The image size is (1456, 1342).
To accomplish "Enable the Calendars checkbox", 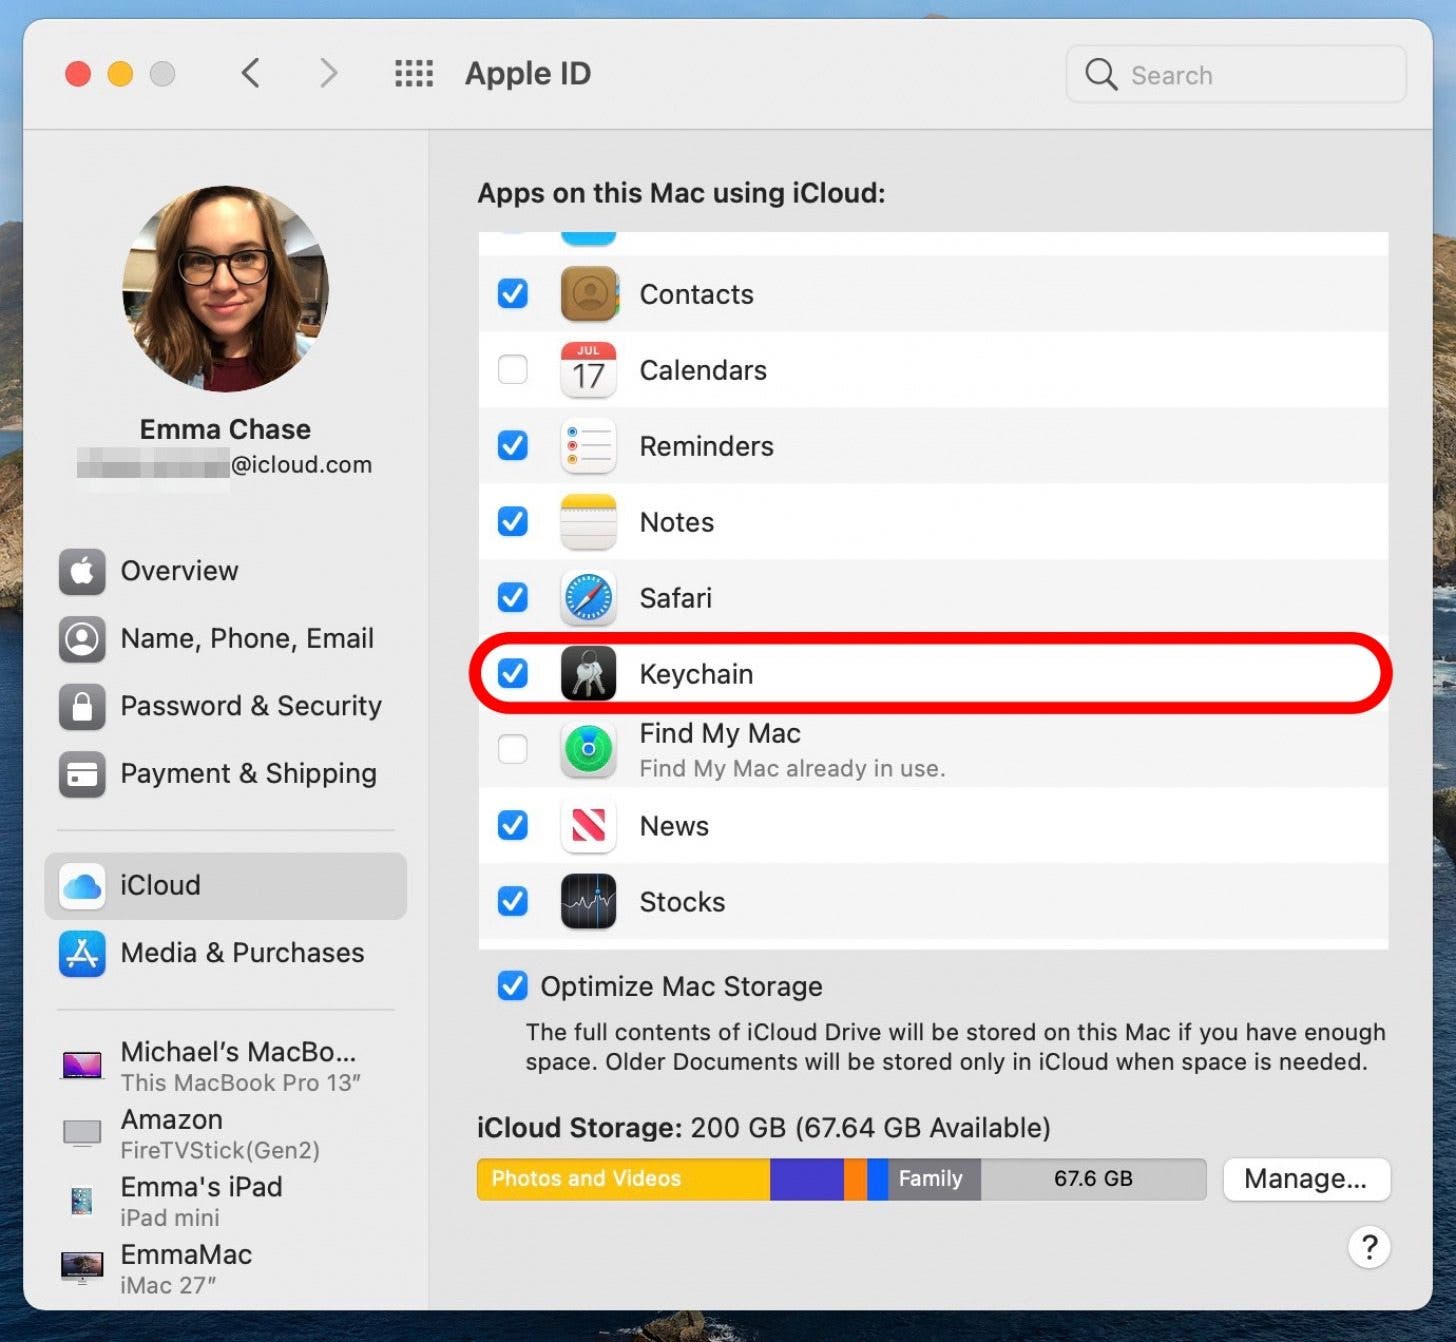I will click(513, 370).
